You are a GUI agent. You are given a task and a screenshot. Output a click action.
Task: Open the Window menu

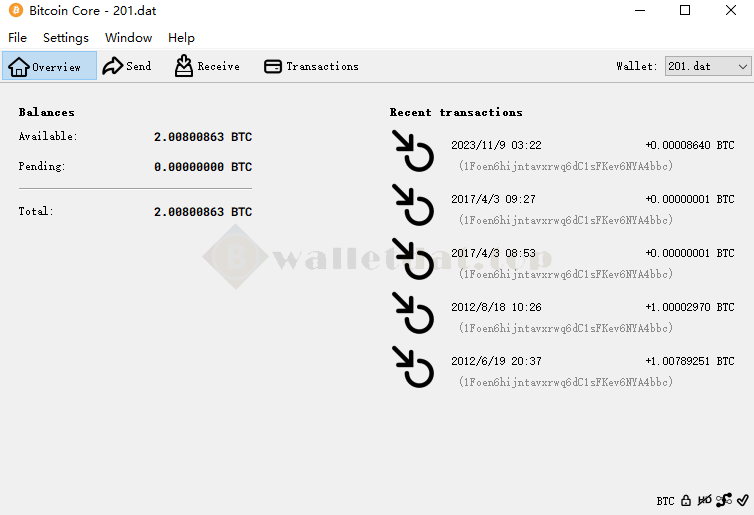128,38
